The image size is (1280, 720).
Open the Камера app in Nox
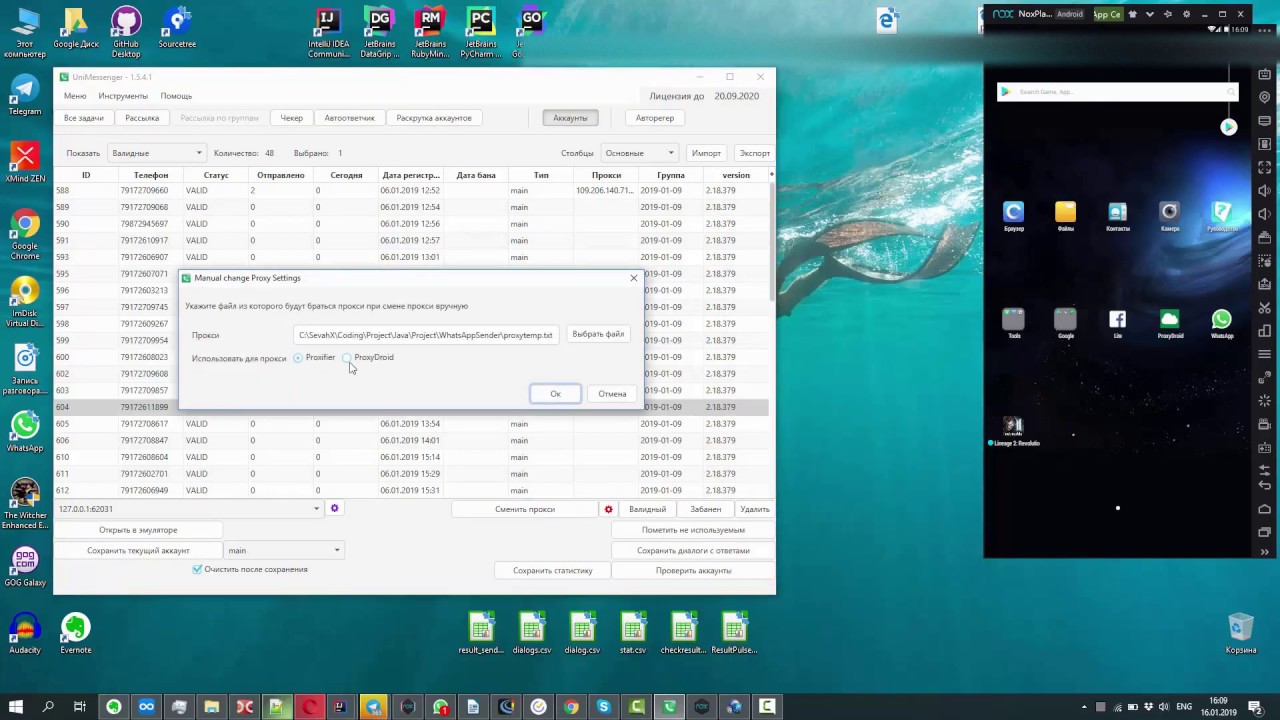coord(1169,212)
